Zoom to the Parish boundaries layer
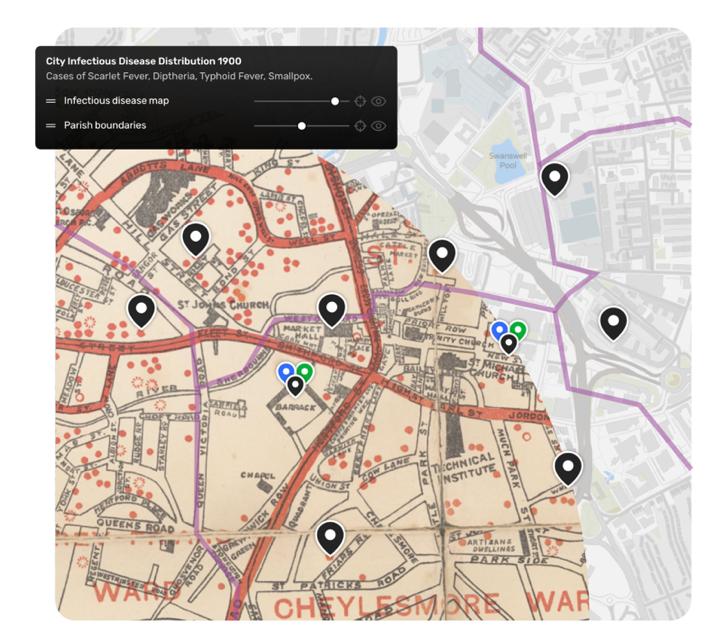The width and height of the screenshot is (725, 632). coord(360,125)
